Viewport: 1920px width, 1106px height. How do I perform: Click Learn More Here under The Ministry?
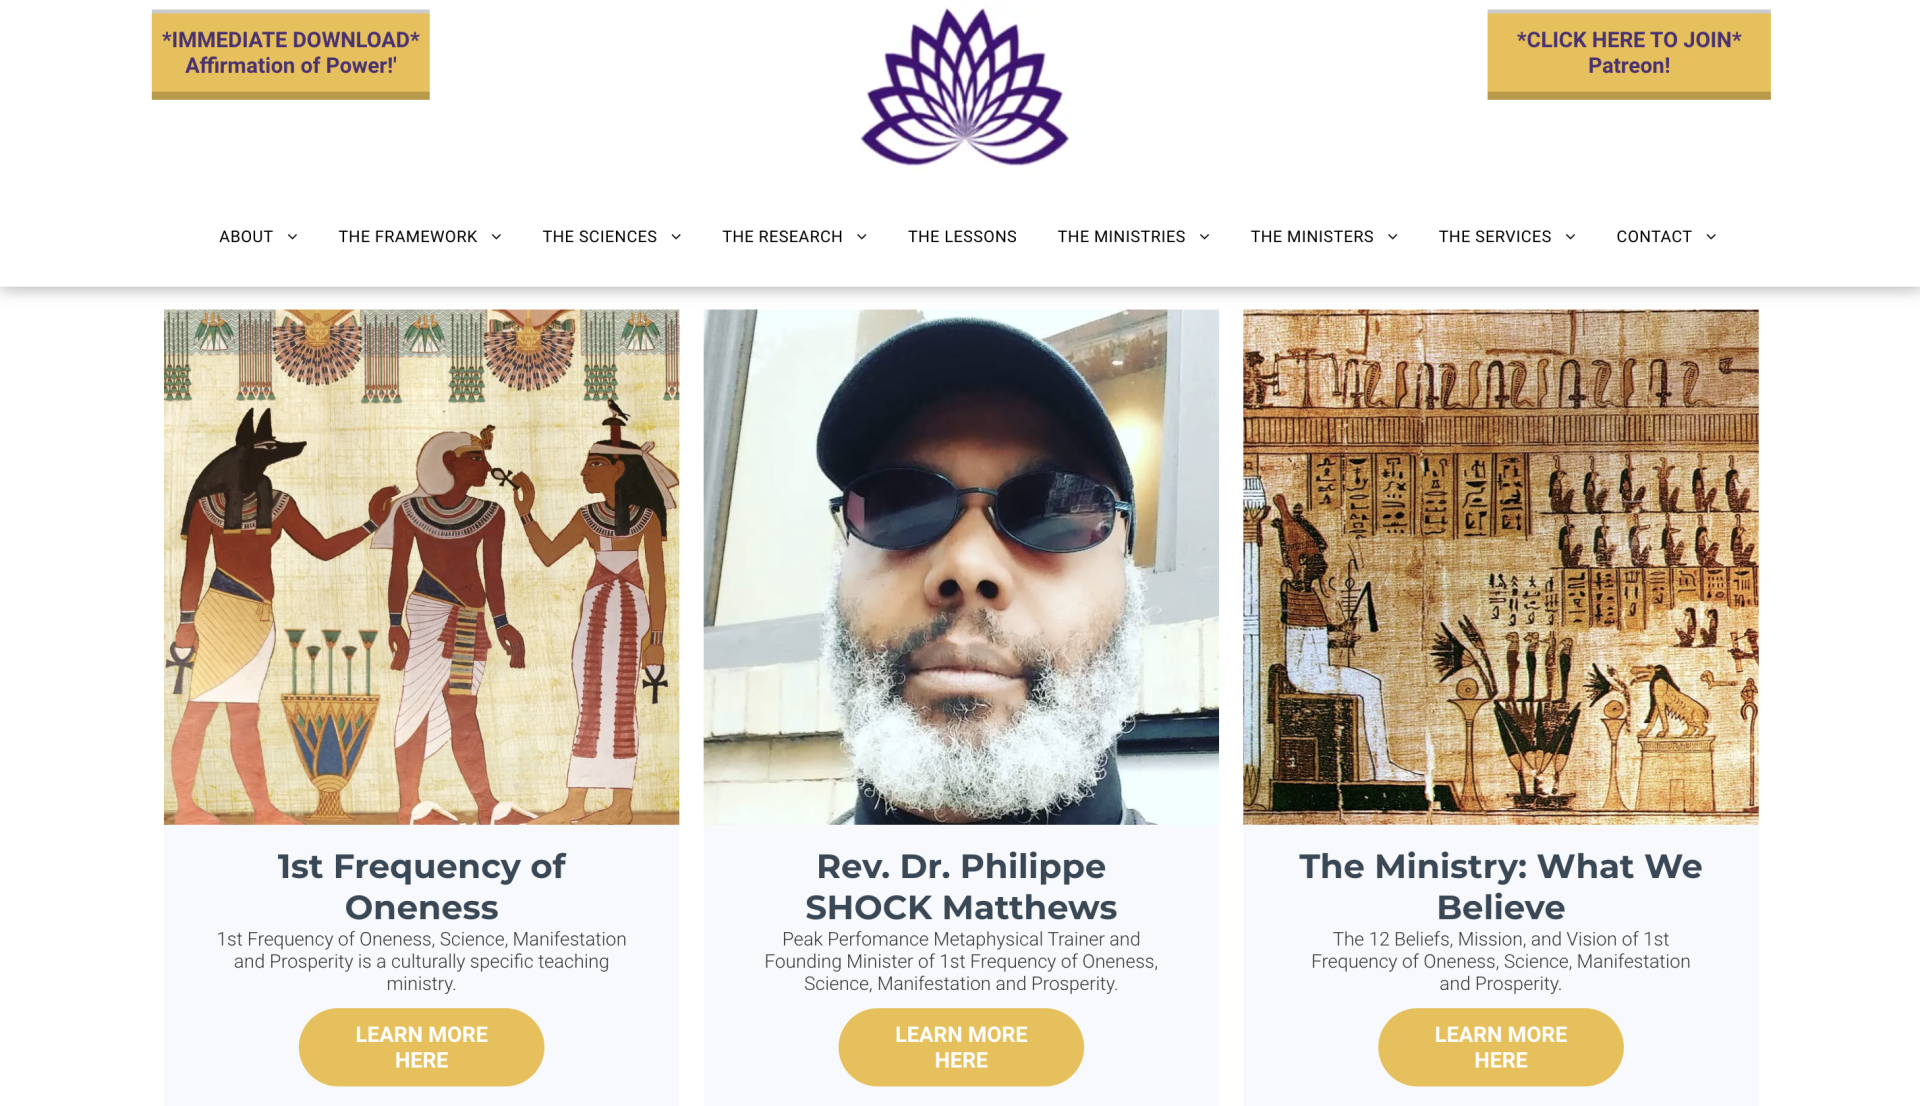pos(1501,1047)
